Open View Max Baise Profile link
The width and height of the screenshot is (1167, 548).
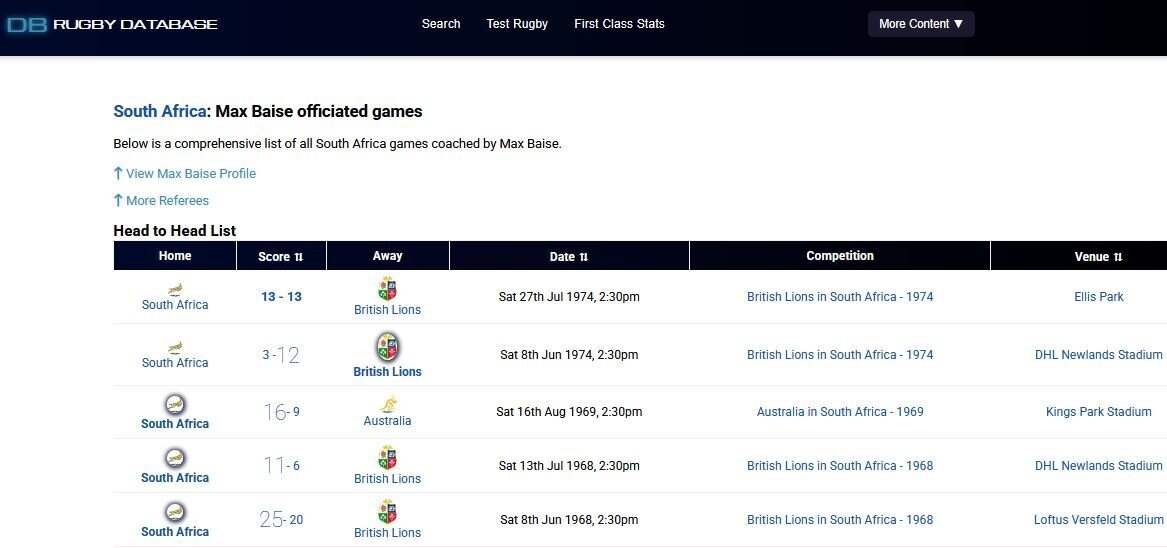(x=190, y=174)
